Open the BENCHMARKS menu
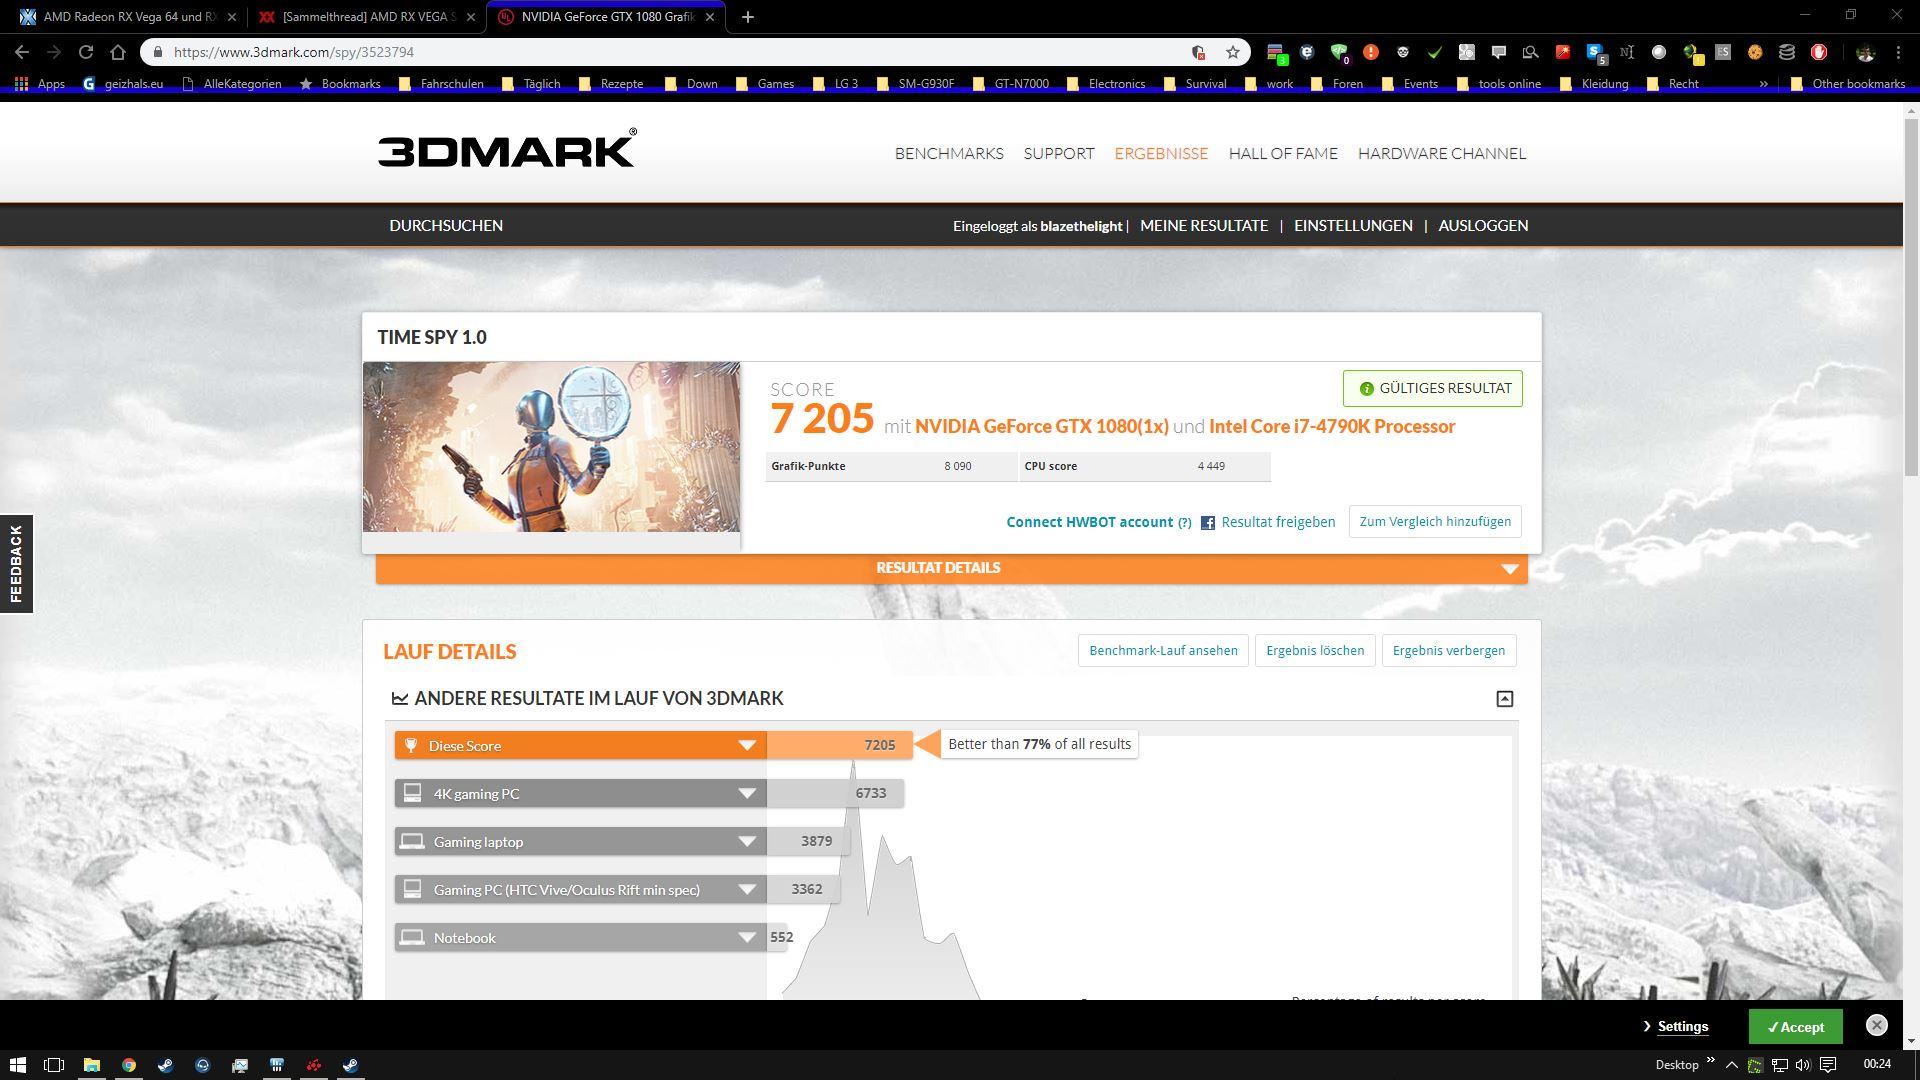 [x=949, y=153]
